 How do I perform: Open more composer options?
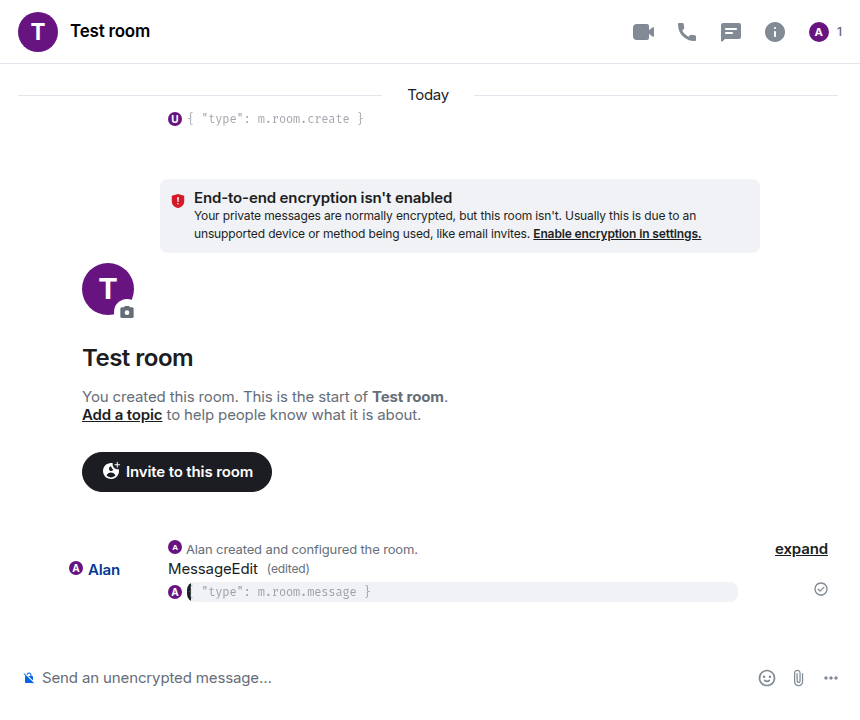click(831, 678)
